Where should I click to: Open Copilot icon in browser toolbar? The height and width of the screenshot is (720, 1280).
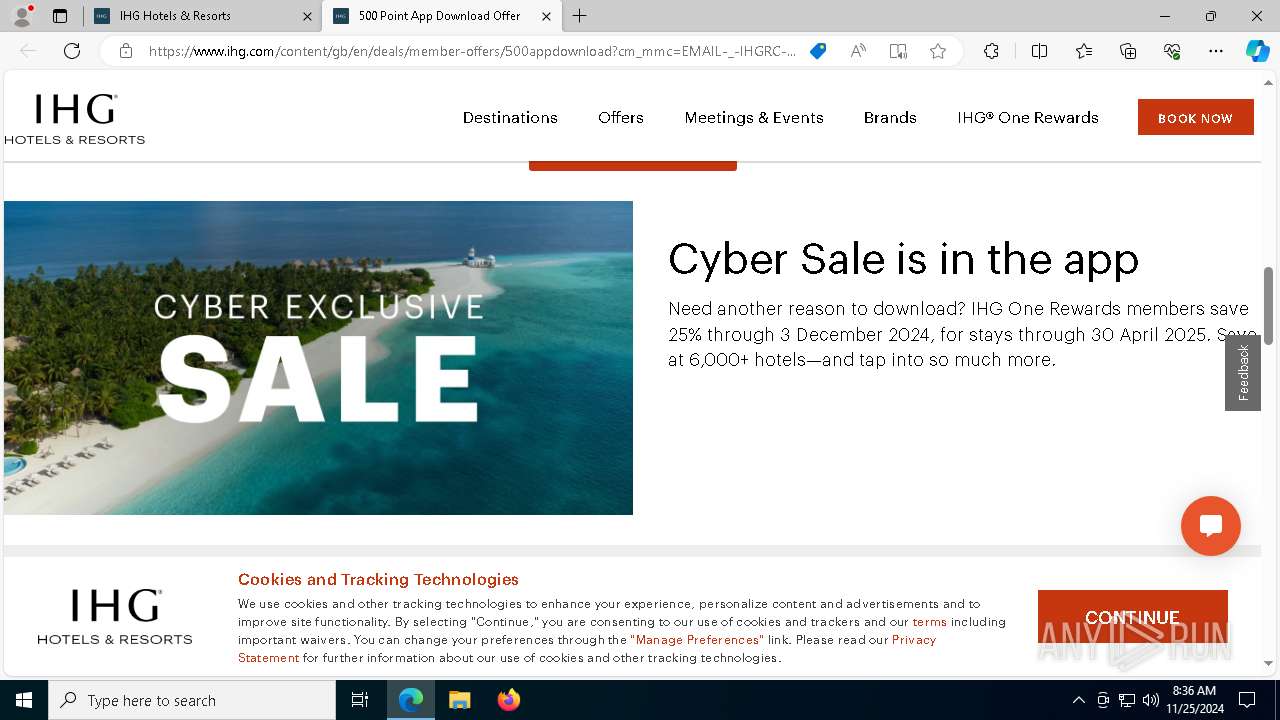[1257, 51]
